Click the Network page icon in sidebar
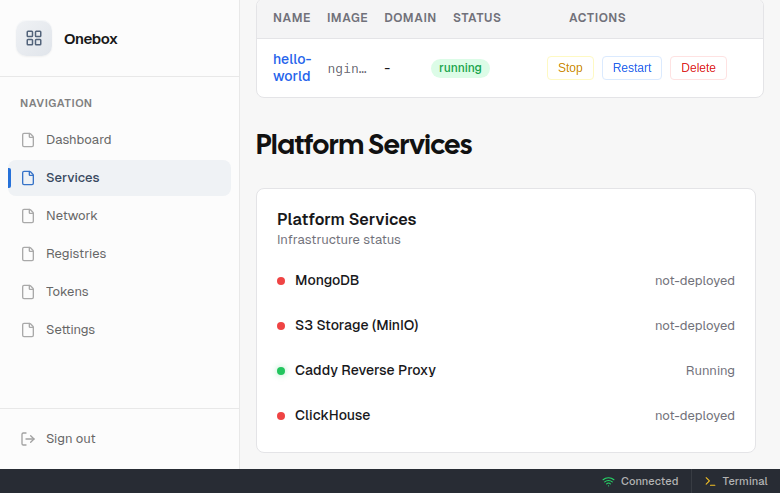Viewport: 780px width, 493px height. point(28,216)
